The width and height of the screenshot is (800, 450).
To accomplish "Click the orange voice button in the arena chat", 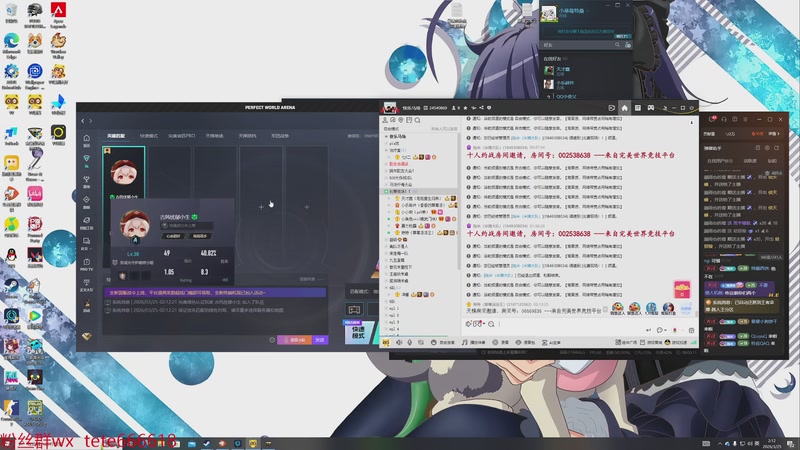I will click(x=294, y=340).
